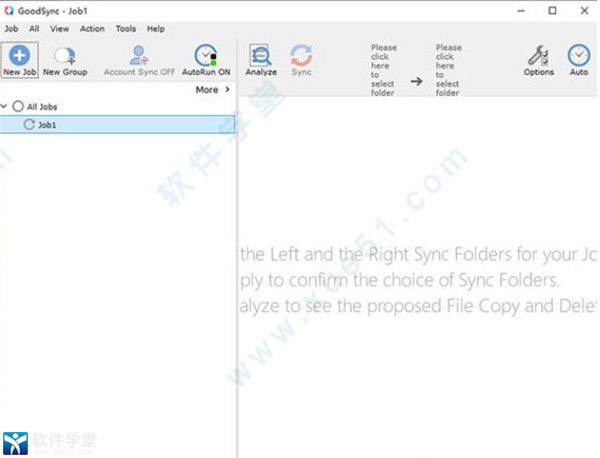Start the Sync button
Viewport: 600px width, 458px height.
301,60
